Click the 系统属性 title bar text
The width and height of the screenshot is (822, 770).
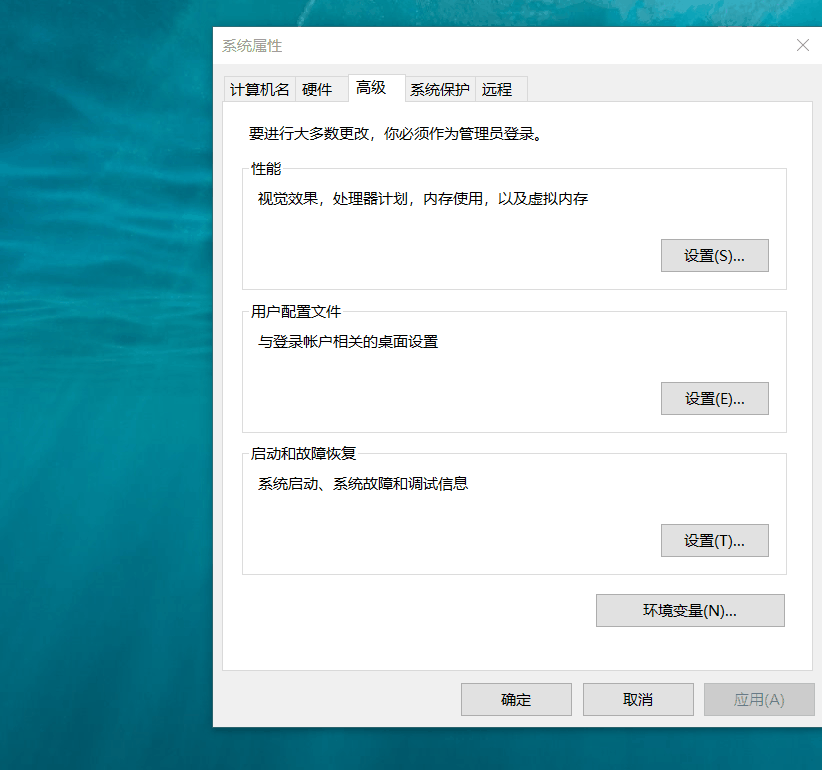click(252, 46)
